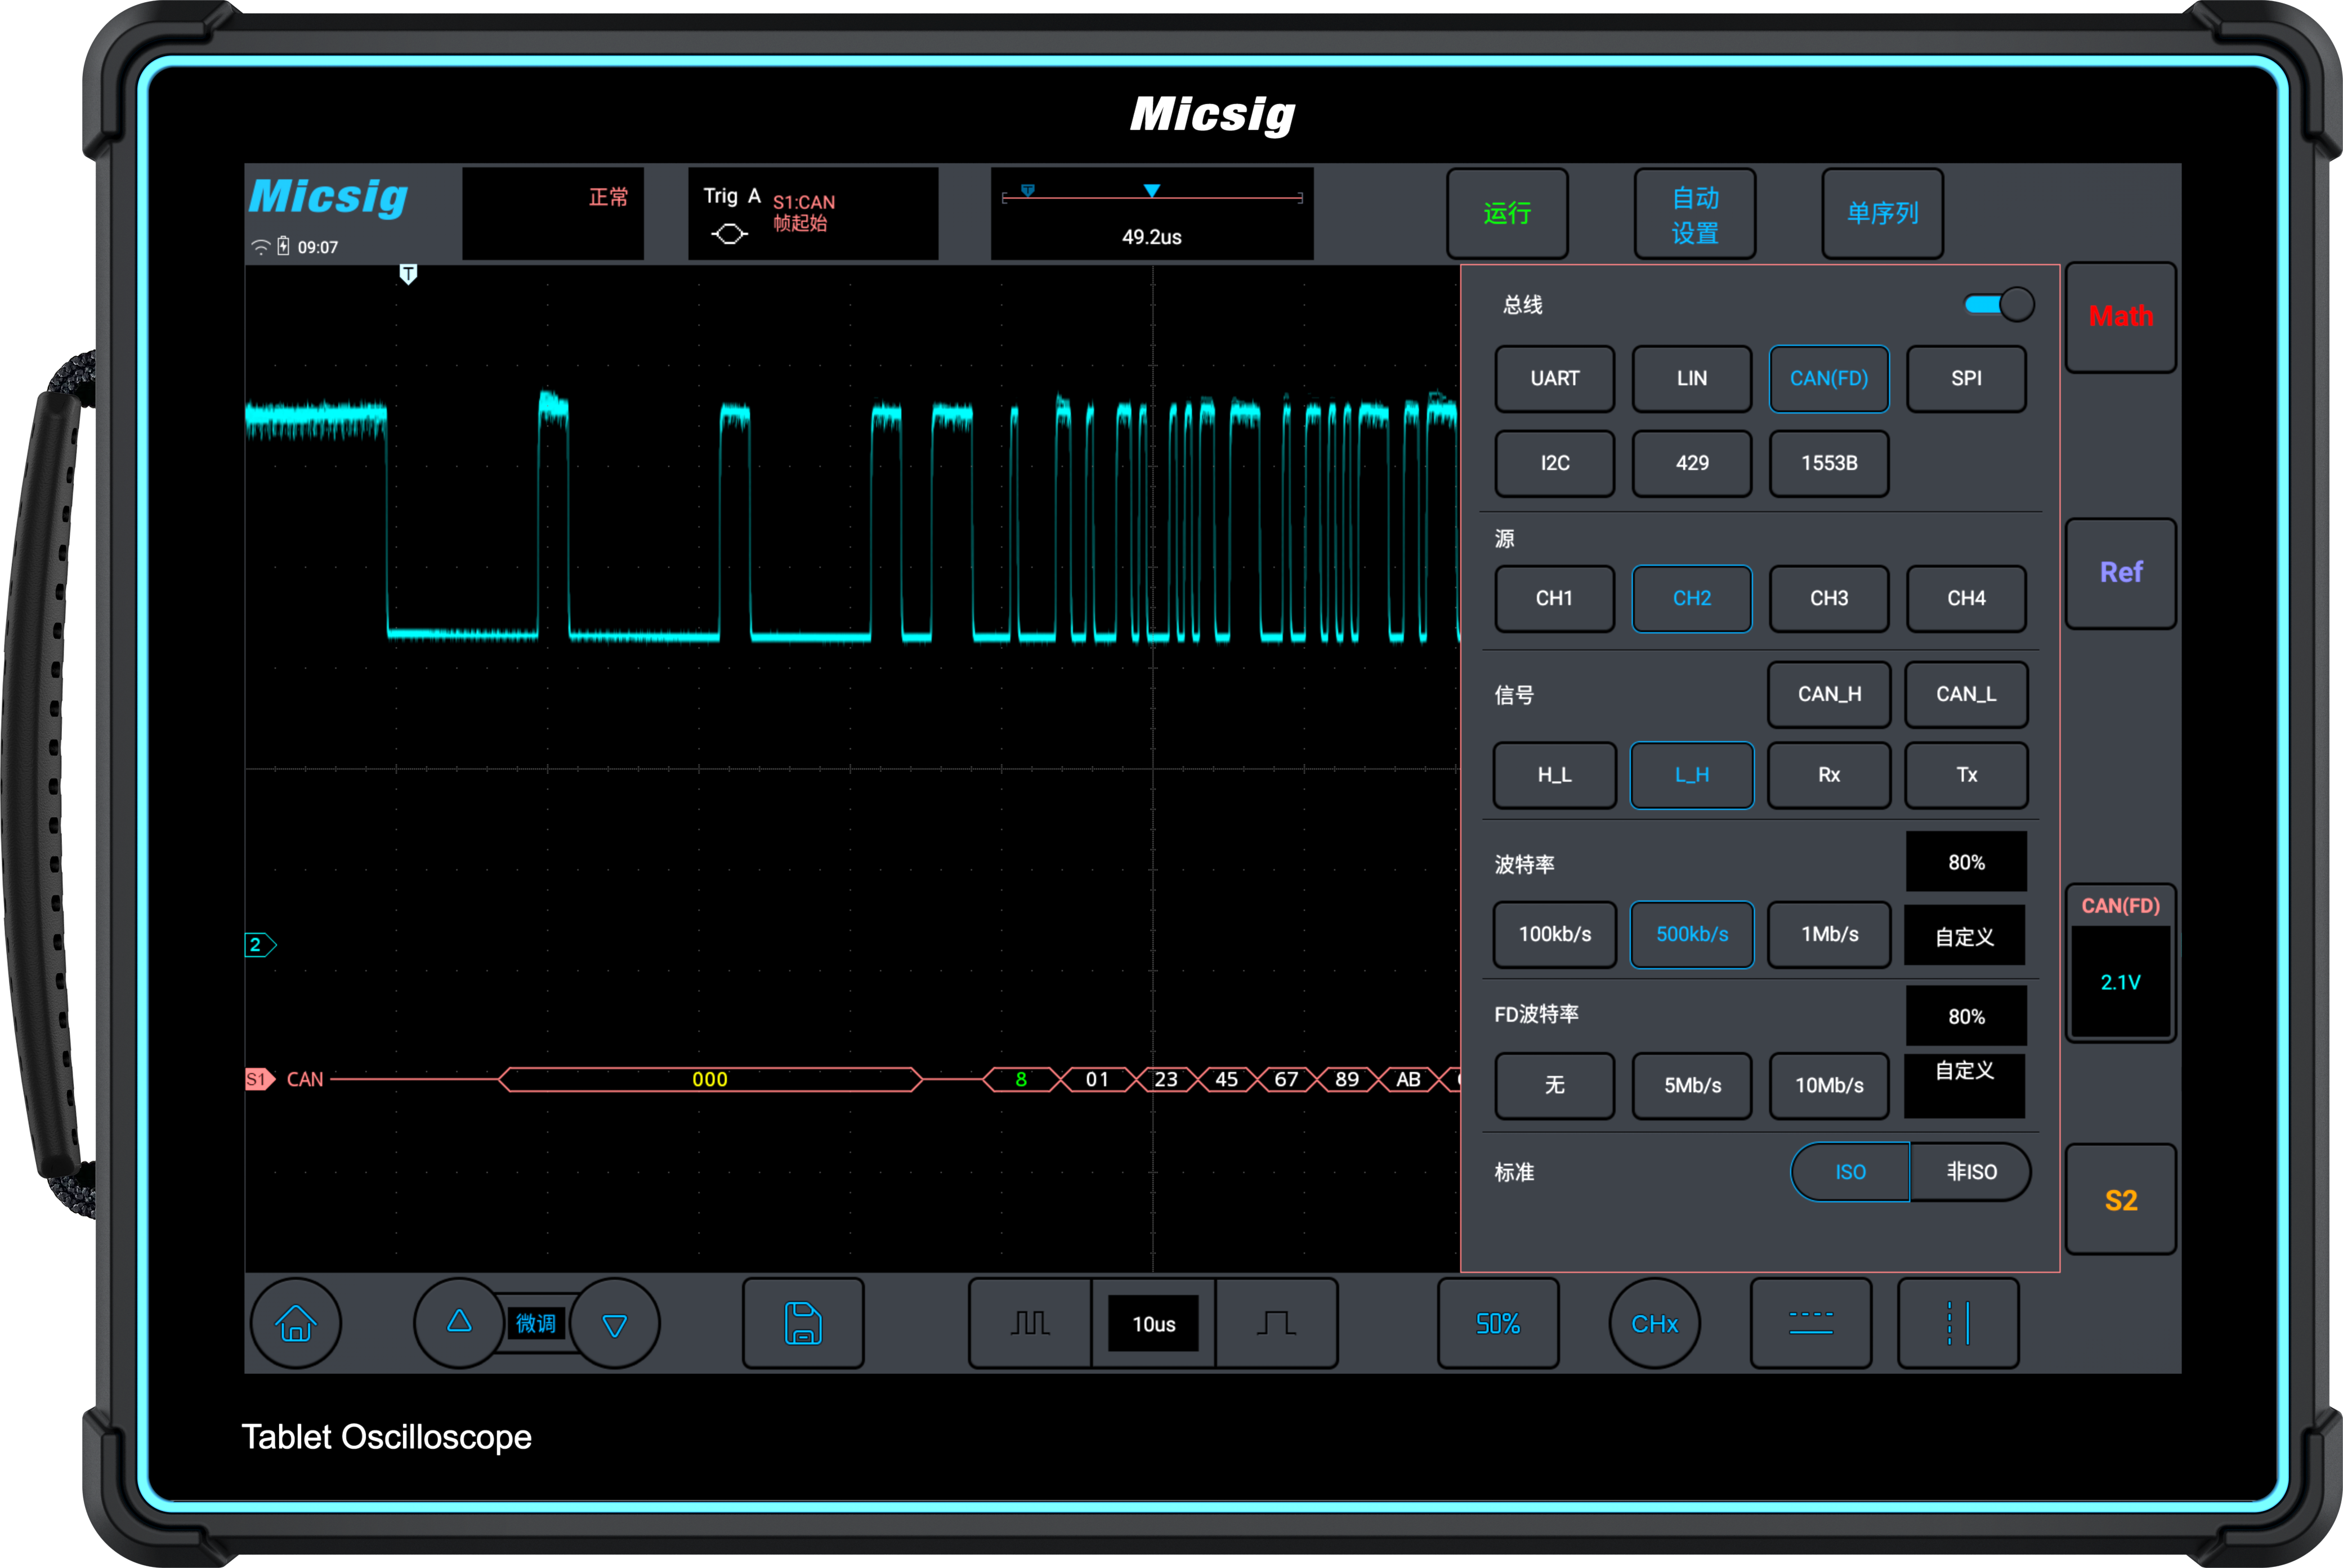Open the vertical cursor line icon

(x=1957, y=1323)
